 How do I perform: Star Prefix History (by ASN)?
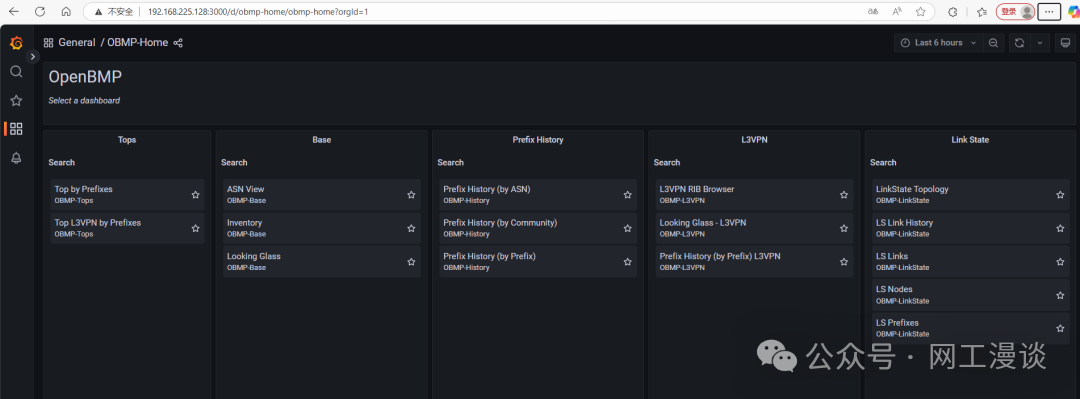click(627, 195)
